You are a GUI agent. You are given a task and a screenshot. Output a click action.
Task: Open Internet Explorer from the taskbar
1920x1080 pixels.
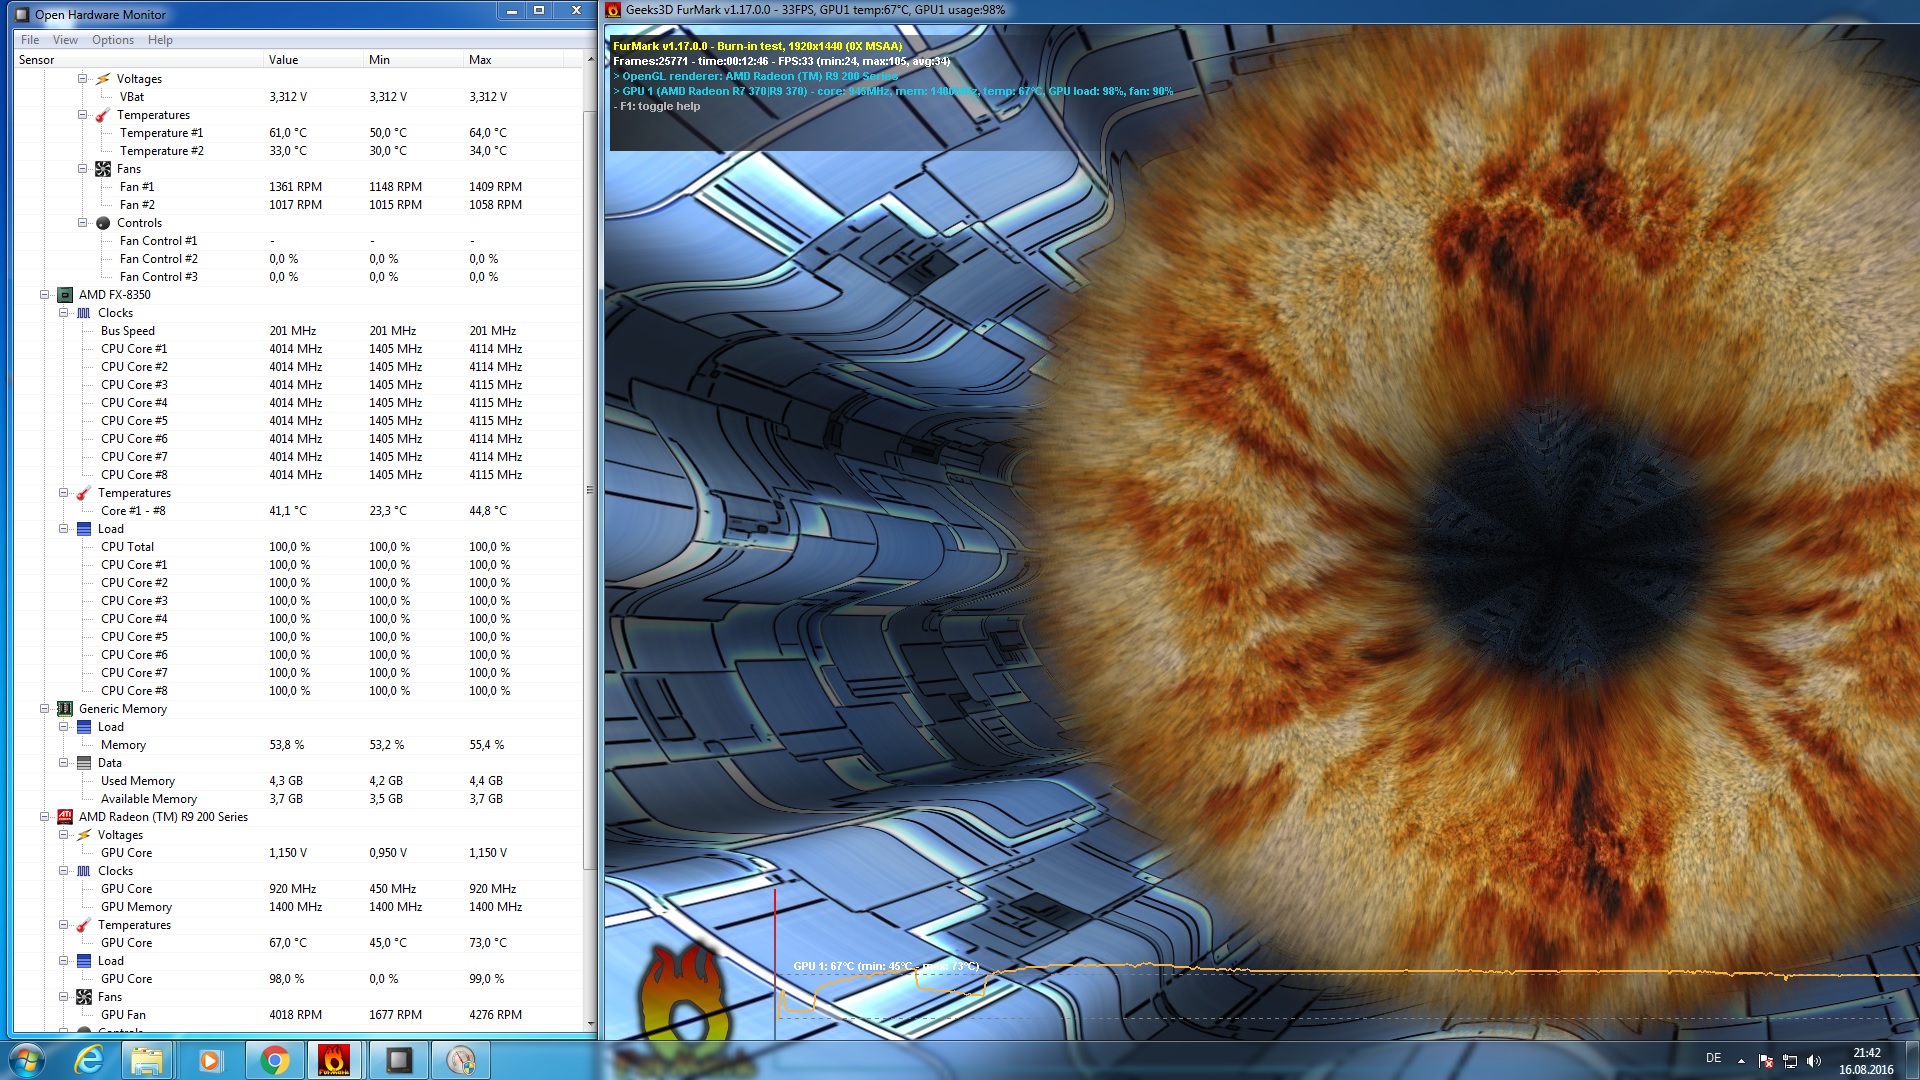(89, 1060)
